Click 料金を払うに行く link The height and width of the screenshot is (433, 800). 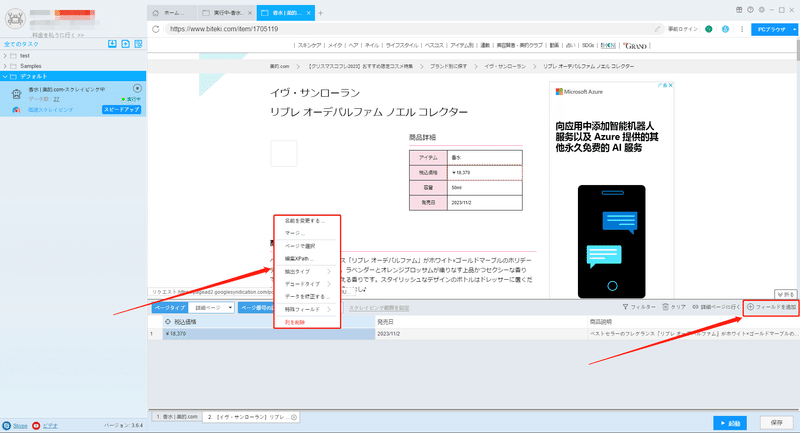tap(58, 35)
